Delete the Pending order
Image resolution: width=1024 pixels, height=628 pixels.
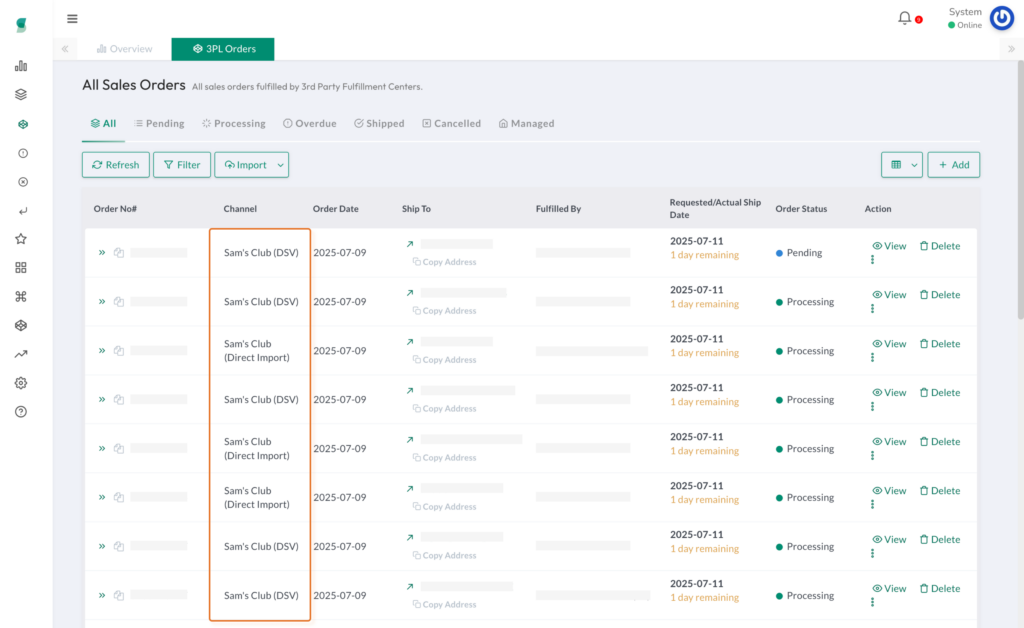click(940, 246)
